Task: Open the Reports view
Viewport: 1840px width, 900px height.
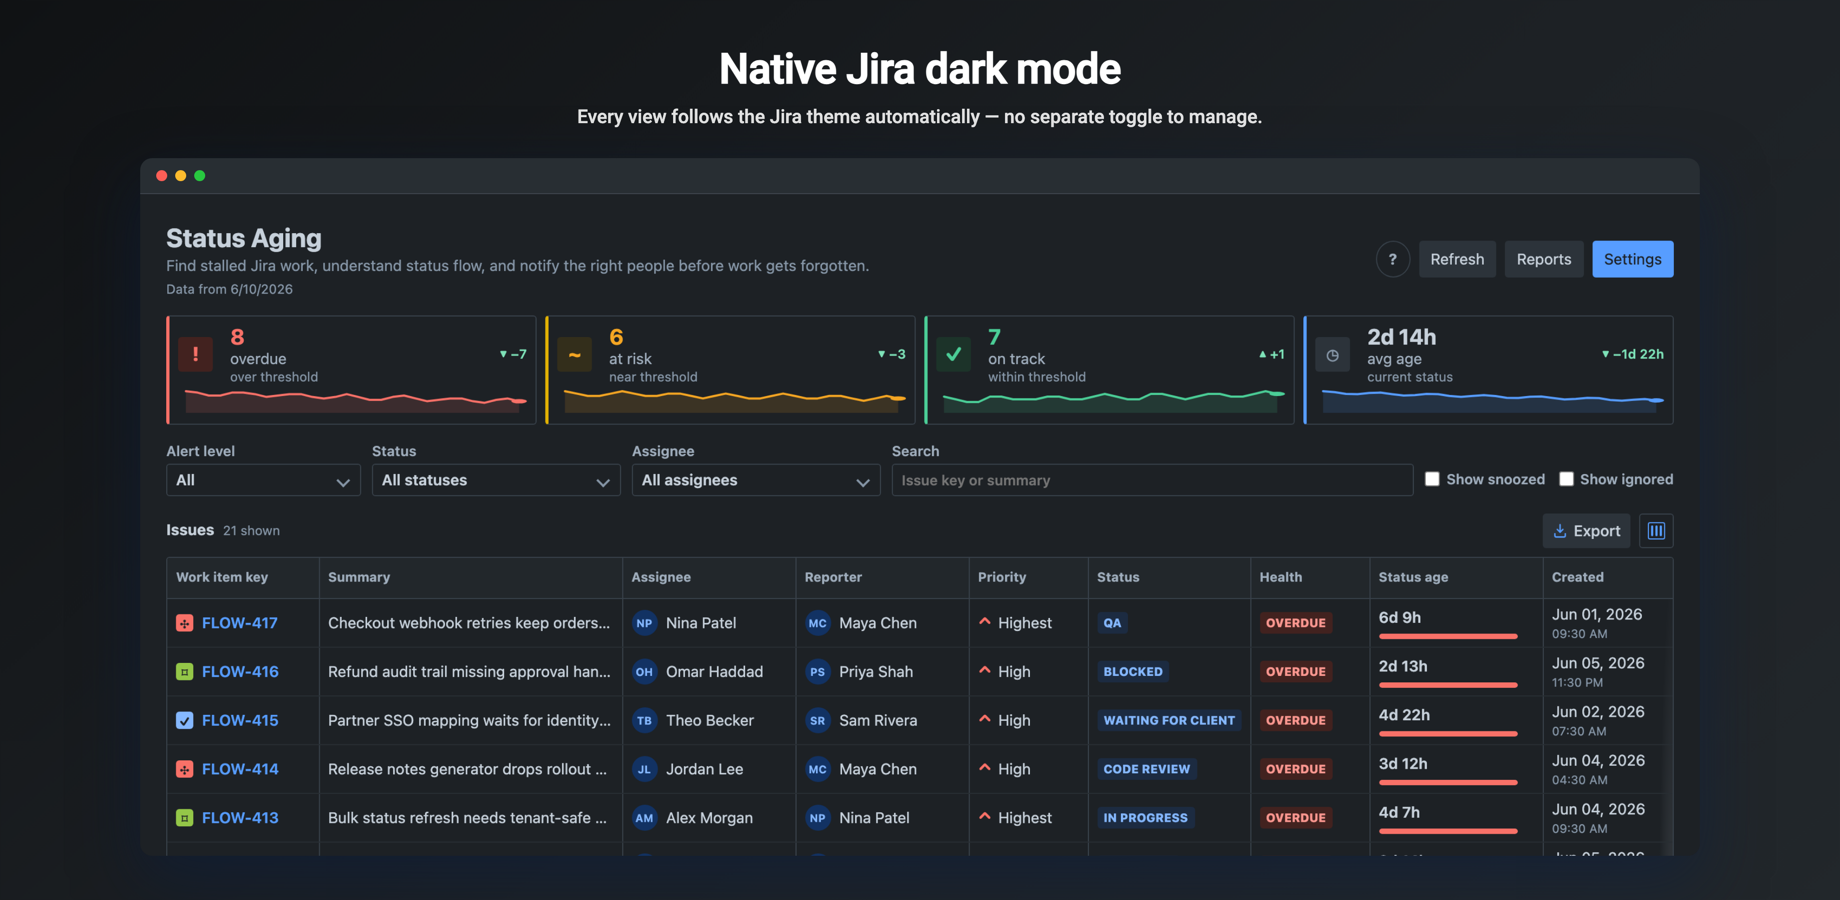Action: tap(1544, 259)
